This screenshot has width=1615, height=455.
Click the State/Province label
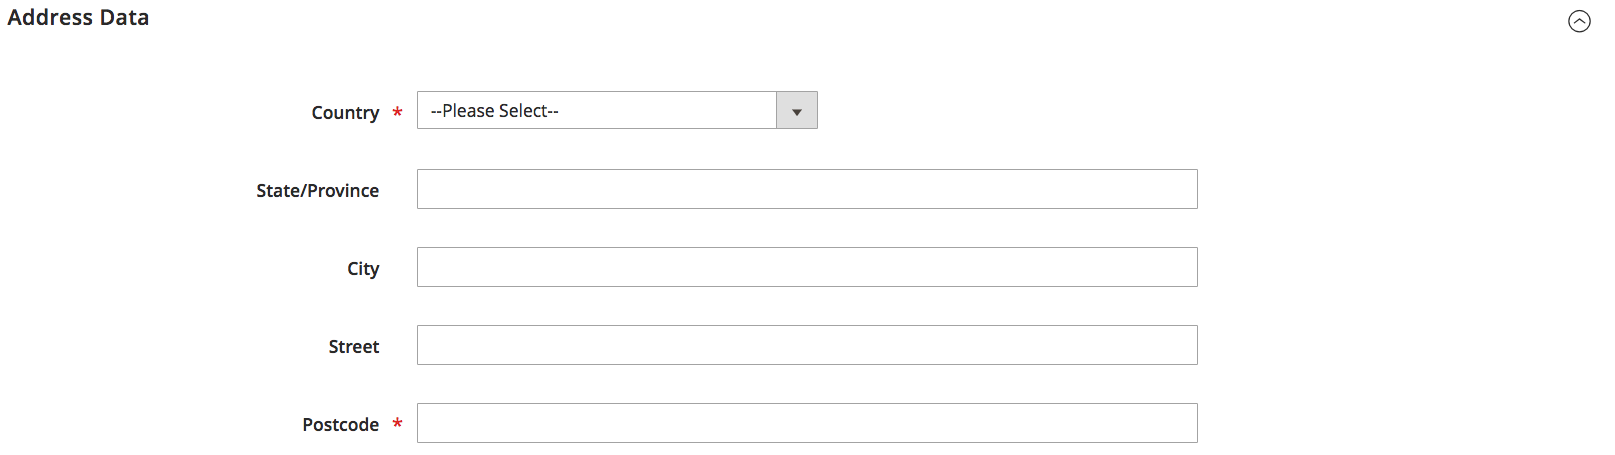(317, 190)
